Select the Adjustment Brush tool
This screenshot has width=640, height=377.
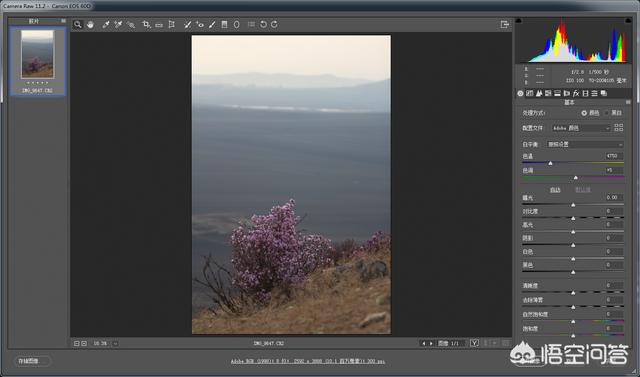pyautogui.click(x=212, y=24)
